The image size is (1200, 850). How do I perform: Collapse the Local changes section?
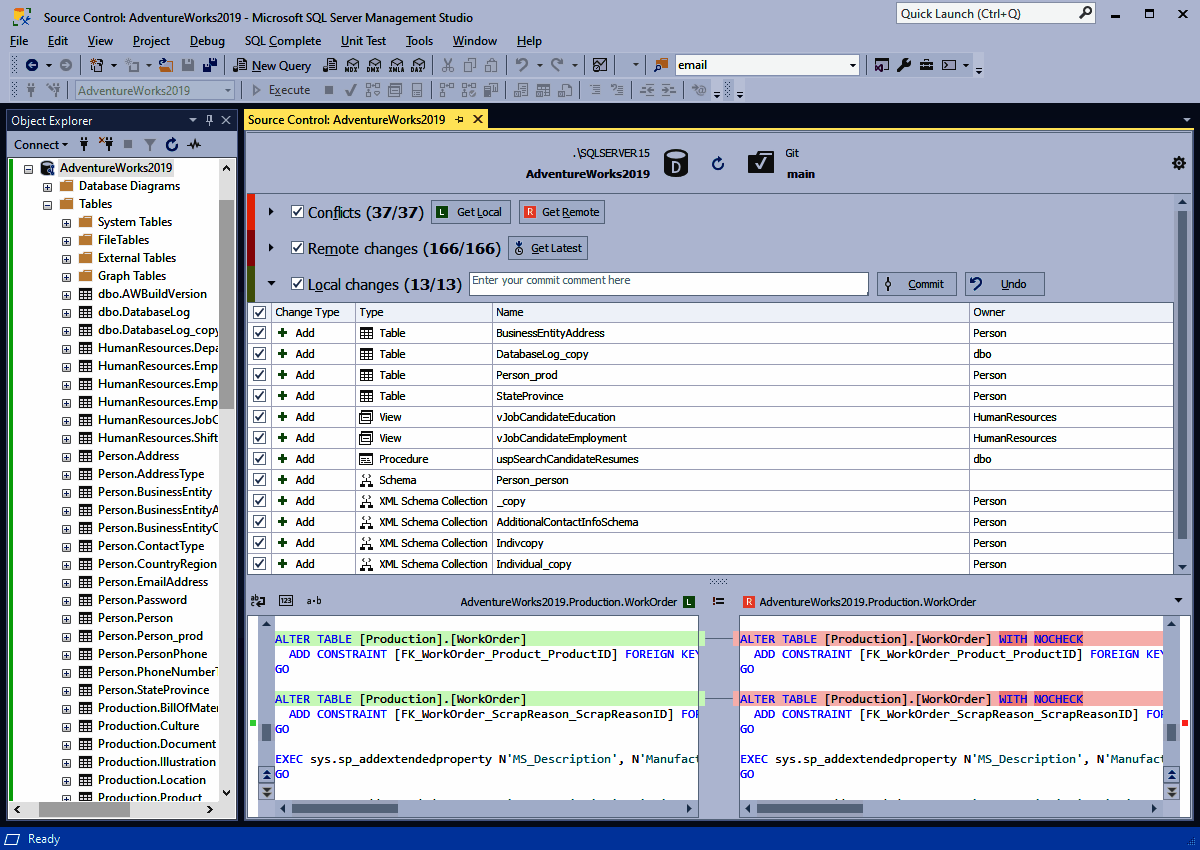coord(270,283)
